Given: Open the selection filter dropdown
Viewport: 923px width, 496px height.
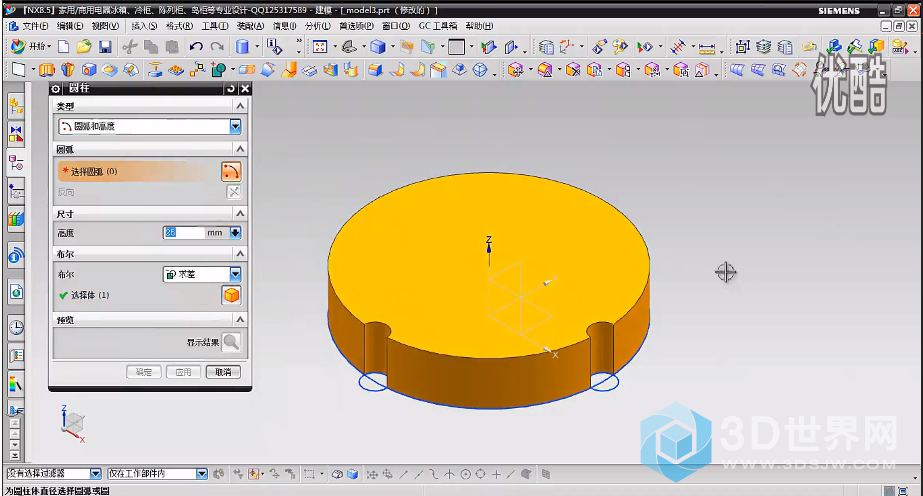Looking at the screenshot, I should pos(95,474).
